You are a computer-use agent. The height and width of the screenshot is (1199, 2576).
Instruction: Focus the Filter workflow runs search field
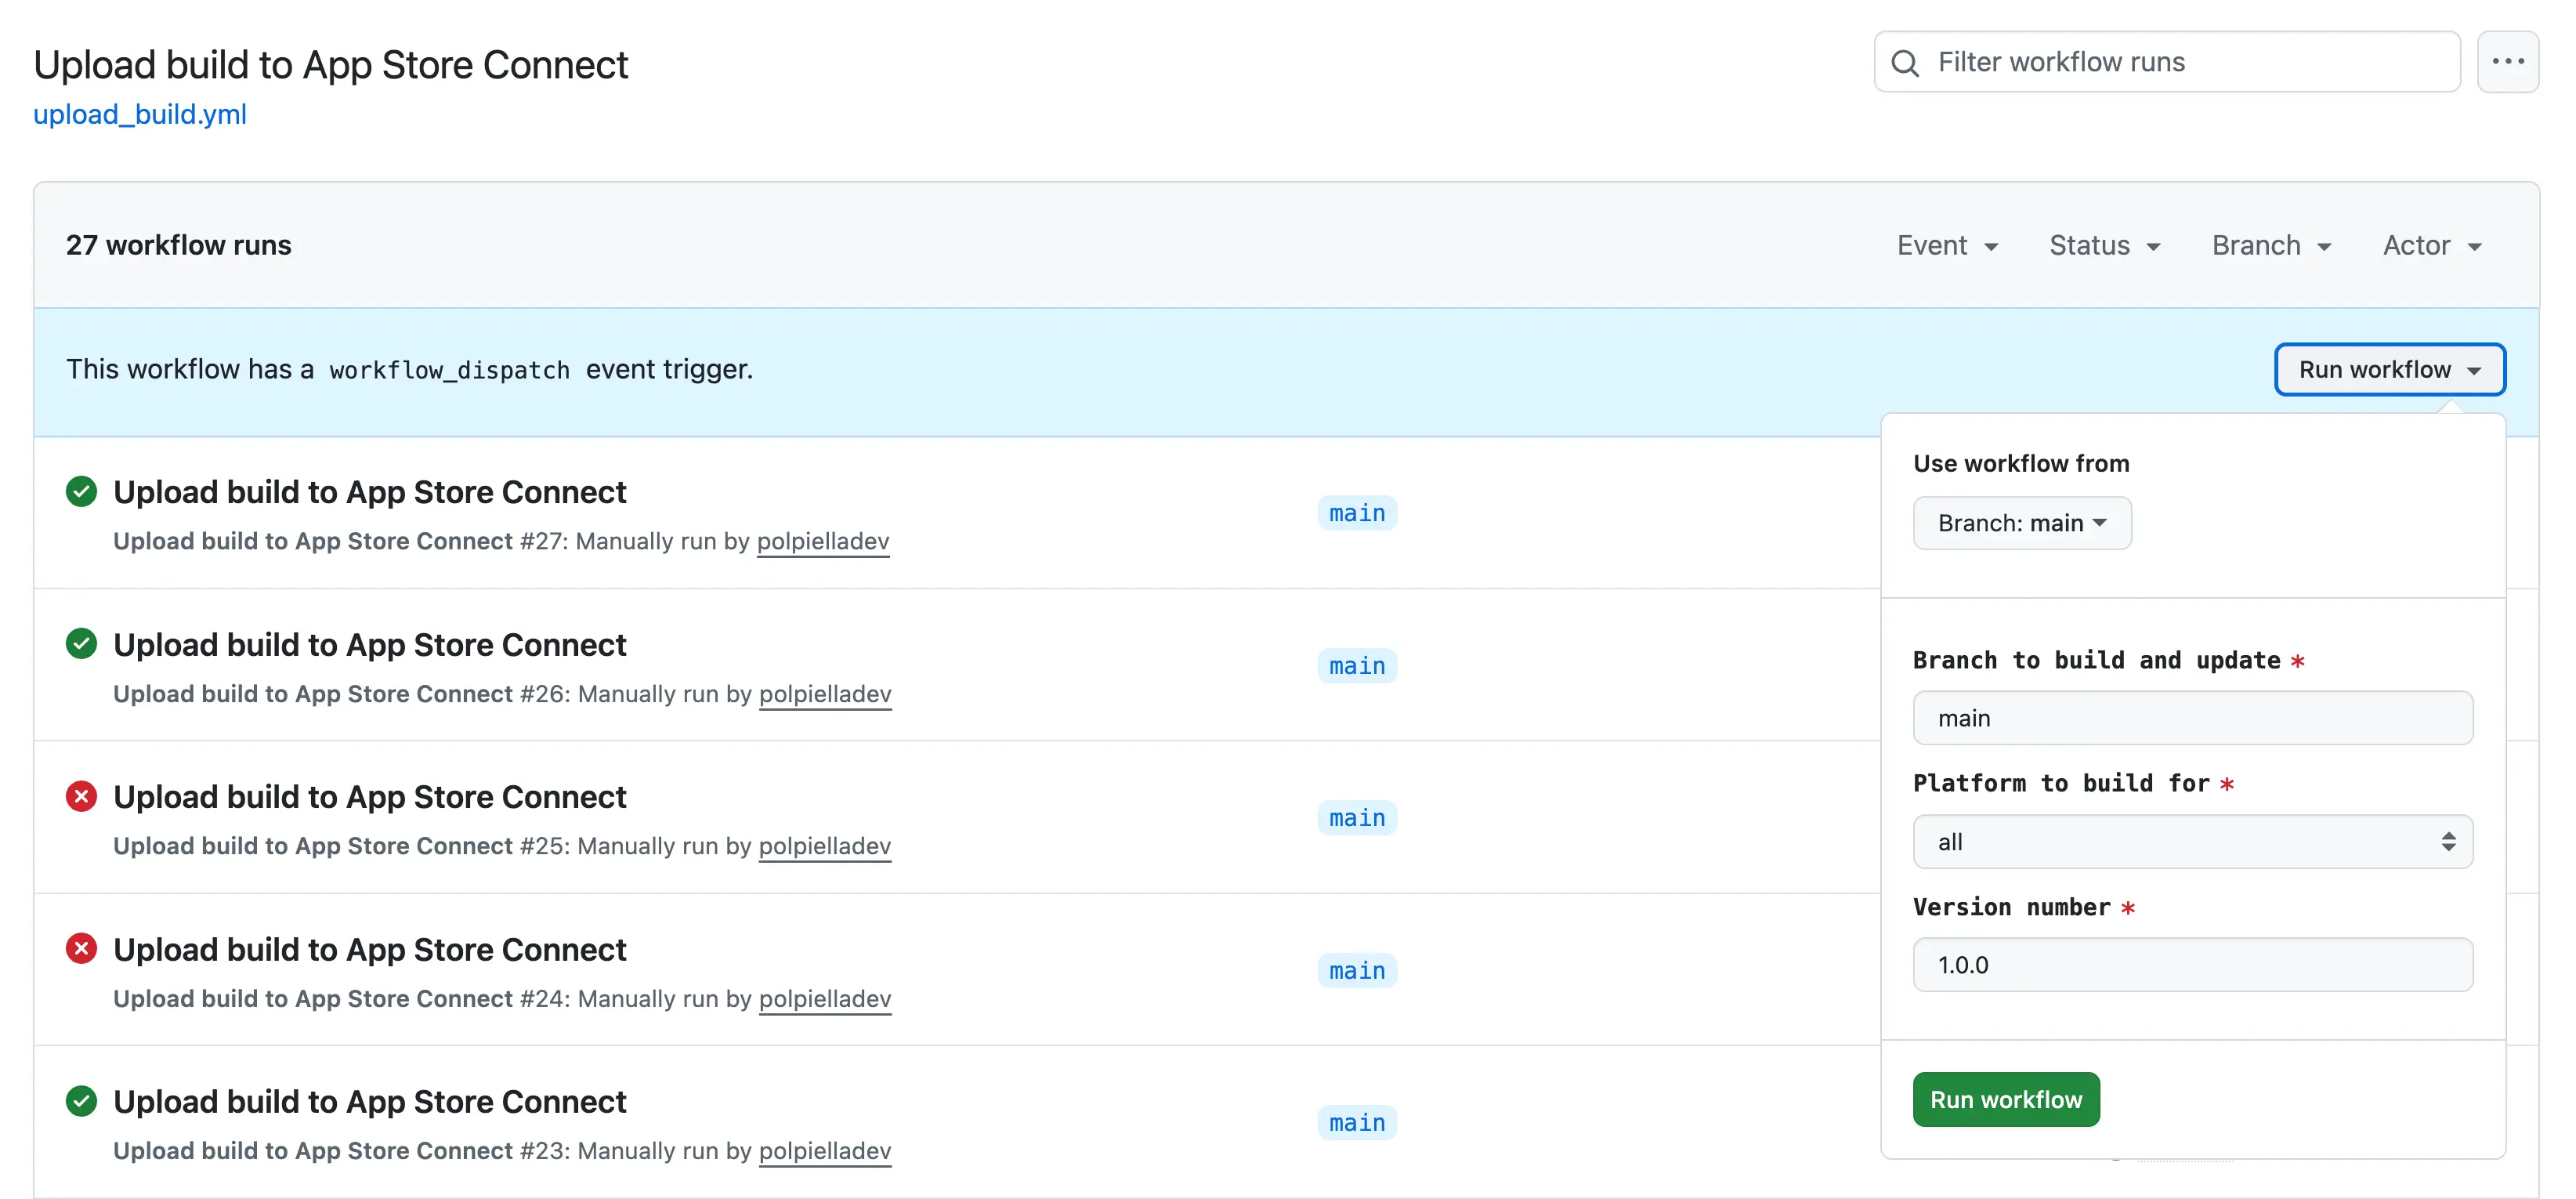[x=2167, y=62]
